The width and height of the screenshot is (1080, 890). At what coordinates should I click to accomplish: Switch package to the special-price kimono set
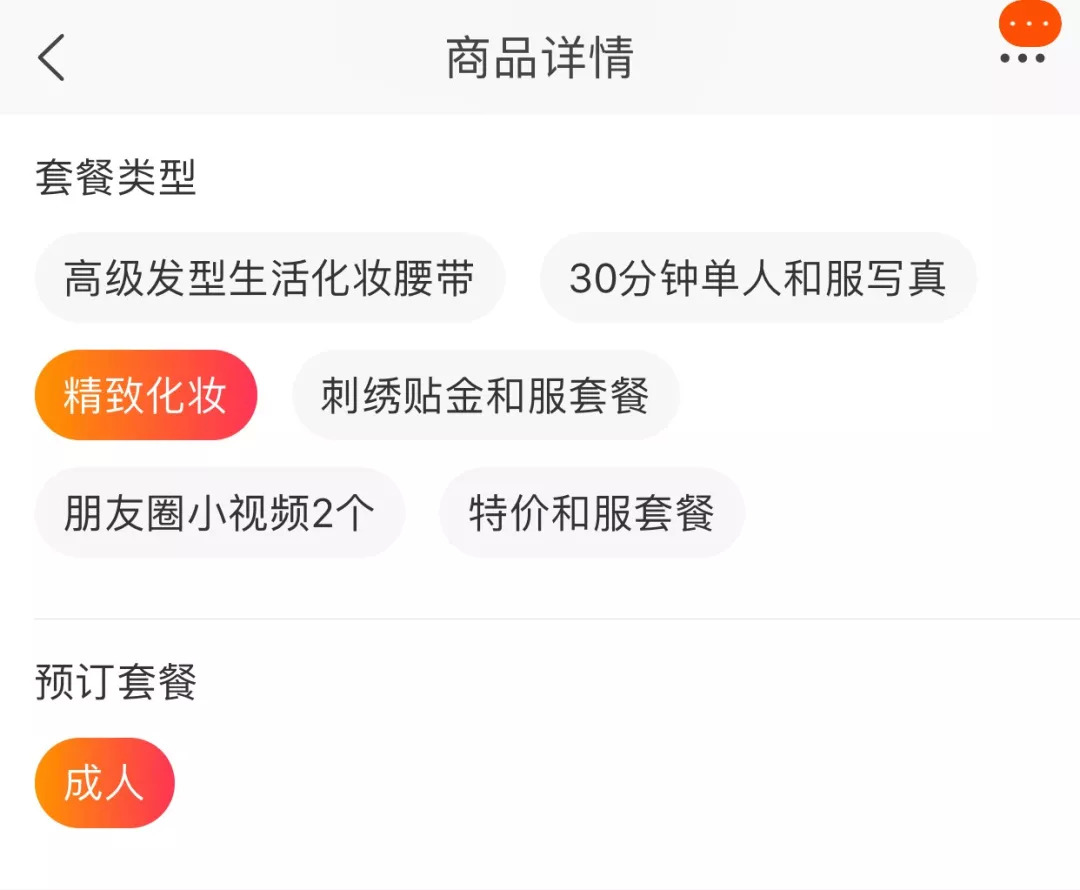tap(591, 513)
